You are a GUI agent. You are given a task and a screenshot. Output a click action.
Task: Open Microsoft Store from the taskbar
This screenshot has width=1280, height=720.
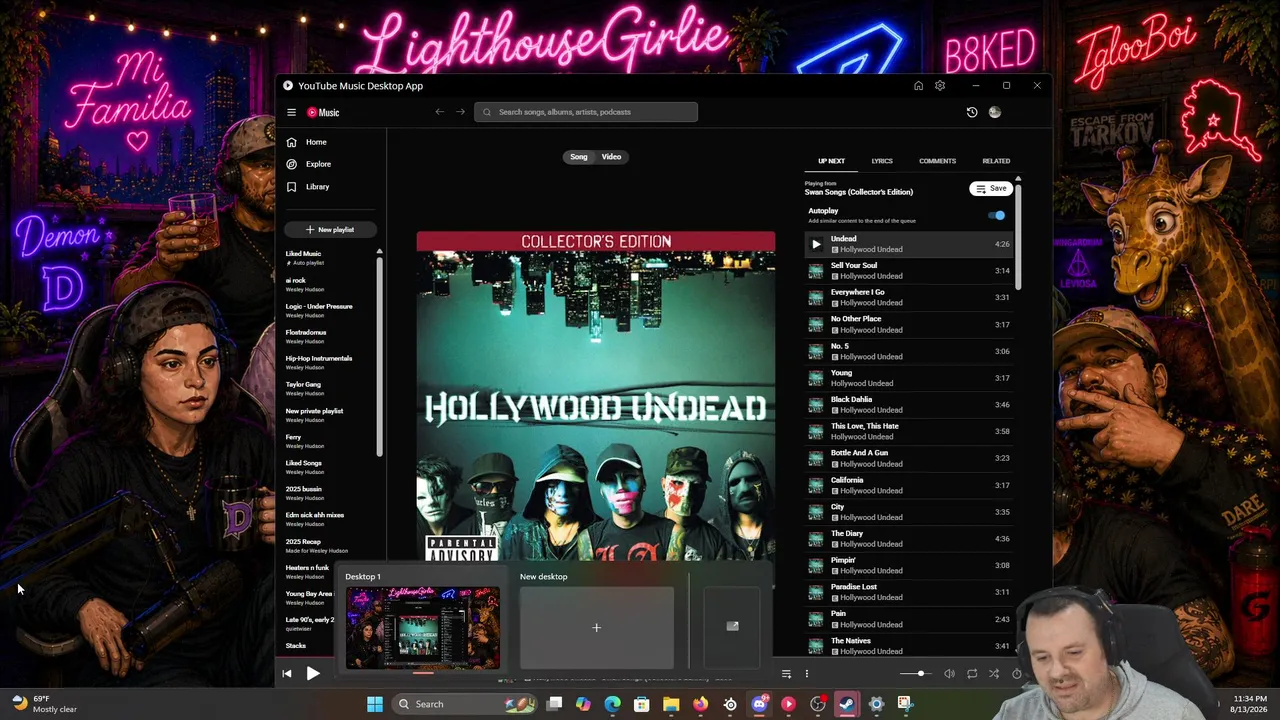click(641, 704)
